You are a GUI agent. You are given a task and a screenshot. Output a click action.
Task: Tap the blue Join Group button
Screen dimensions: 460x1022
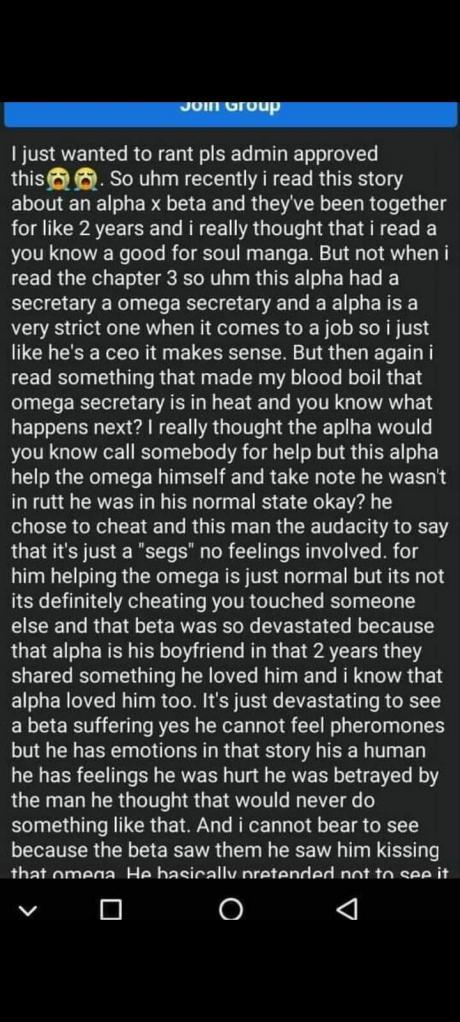click(x=230, y=113)
